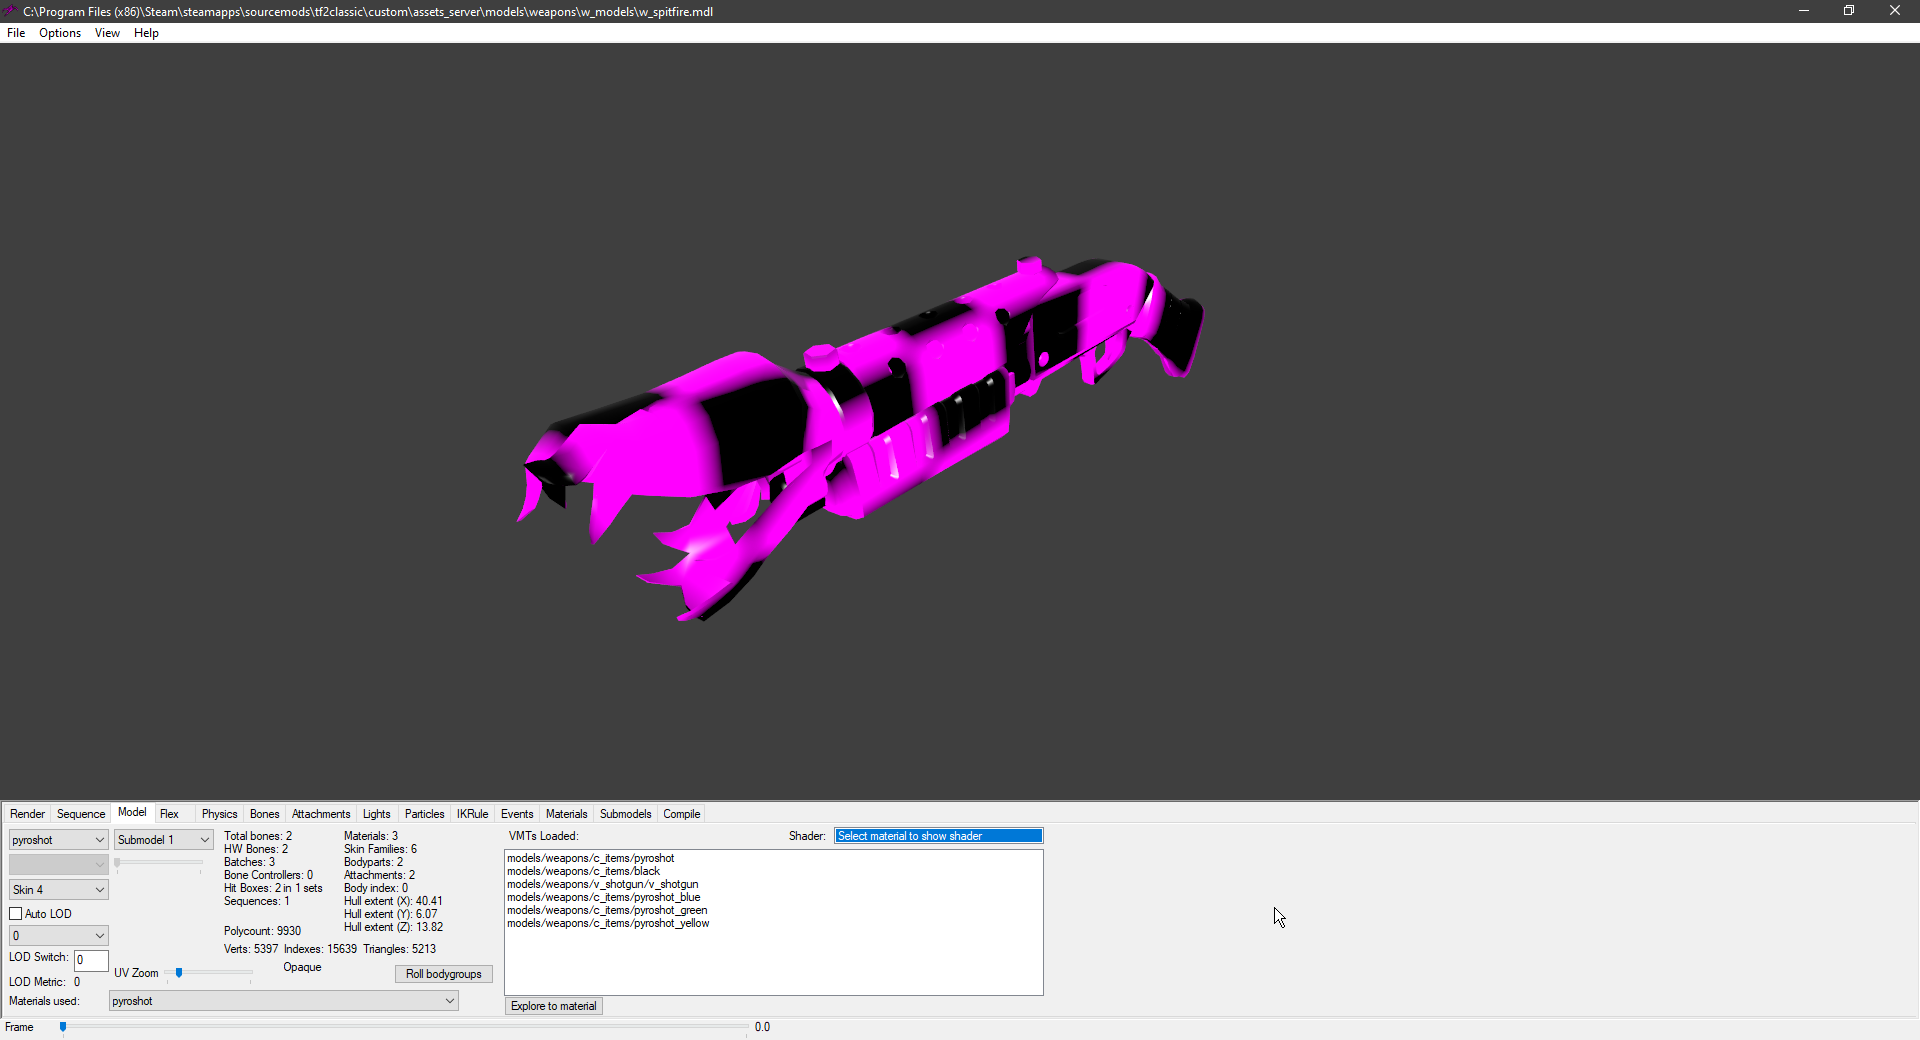Viewport: 1920px width, 1040px height.
Task: Open the Physics tab
Action: [219, 814]
